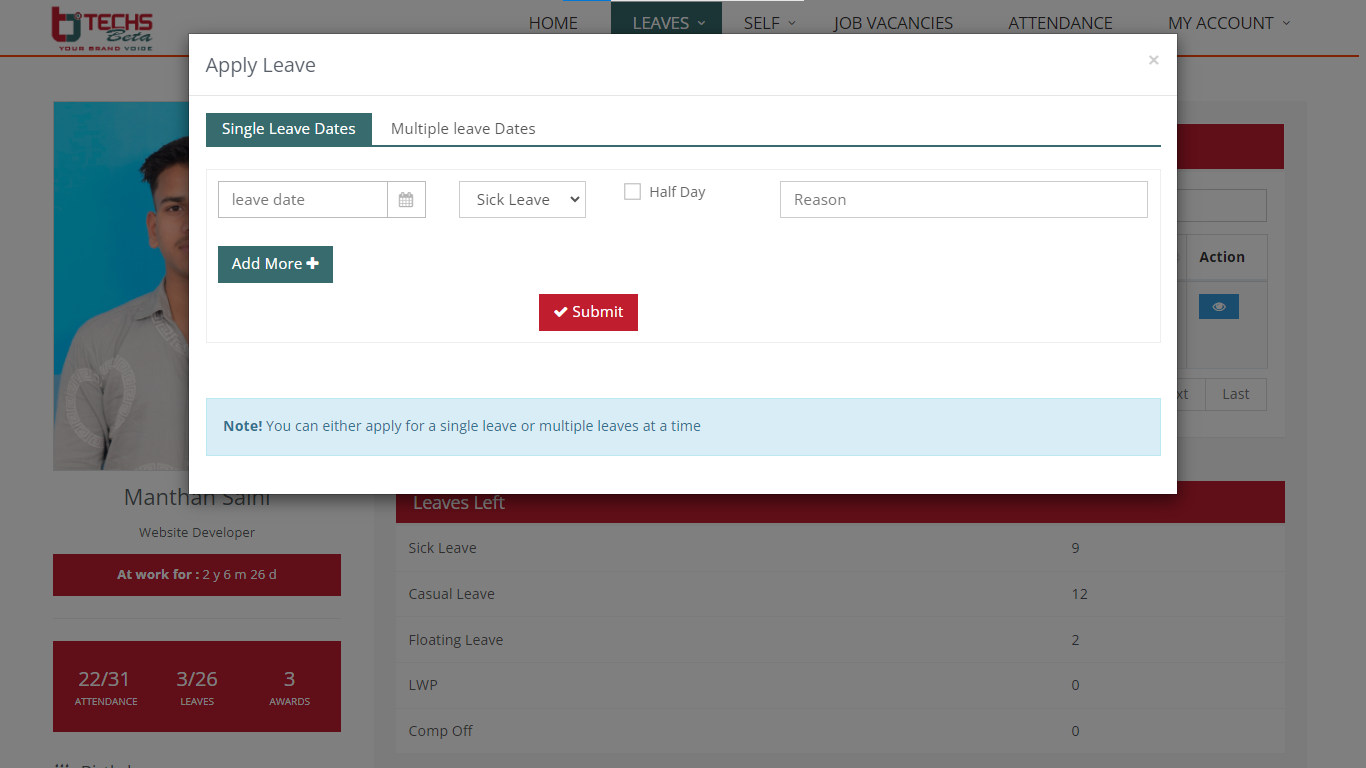Open the Attendance page
The image size is (1366, 768).
click(x=1060, y=22)
